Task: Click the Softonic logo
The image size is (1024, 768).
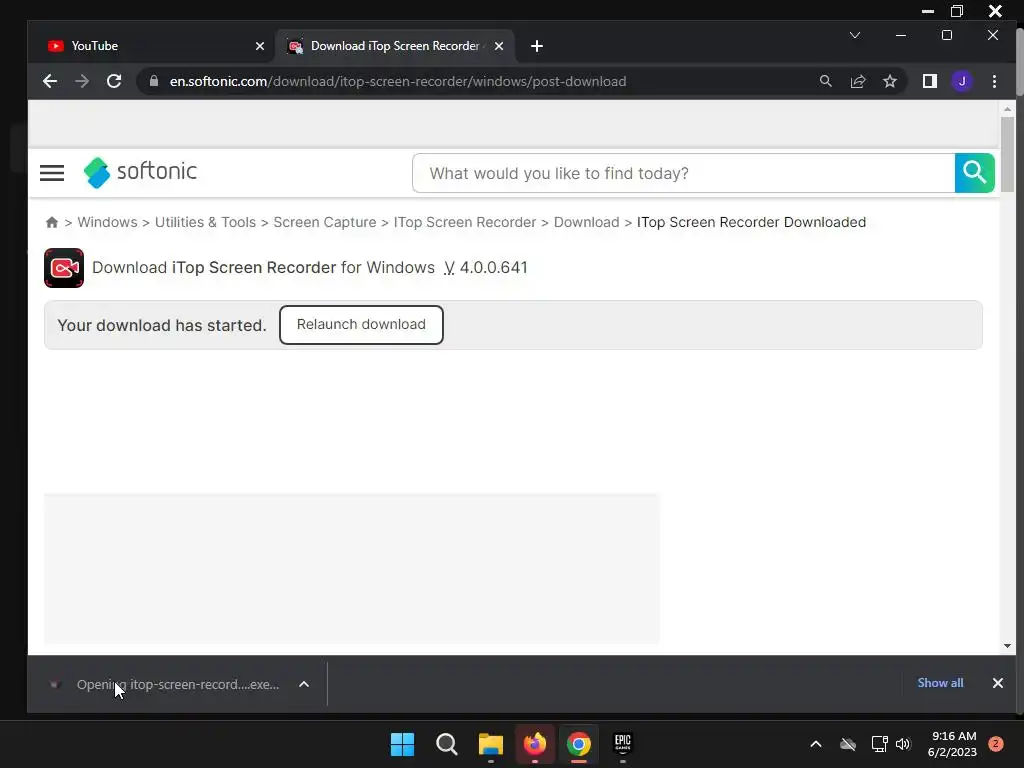Action: pyautogui.click(x=140, y=172)
